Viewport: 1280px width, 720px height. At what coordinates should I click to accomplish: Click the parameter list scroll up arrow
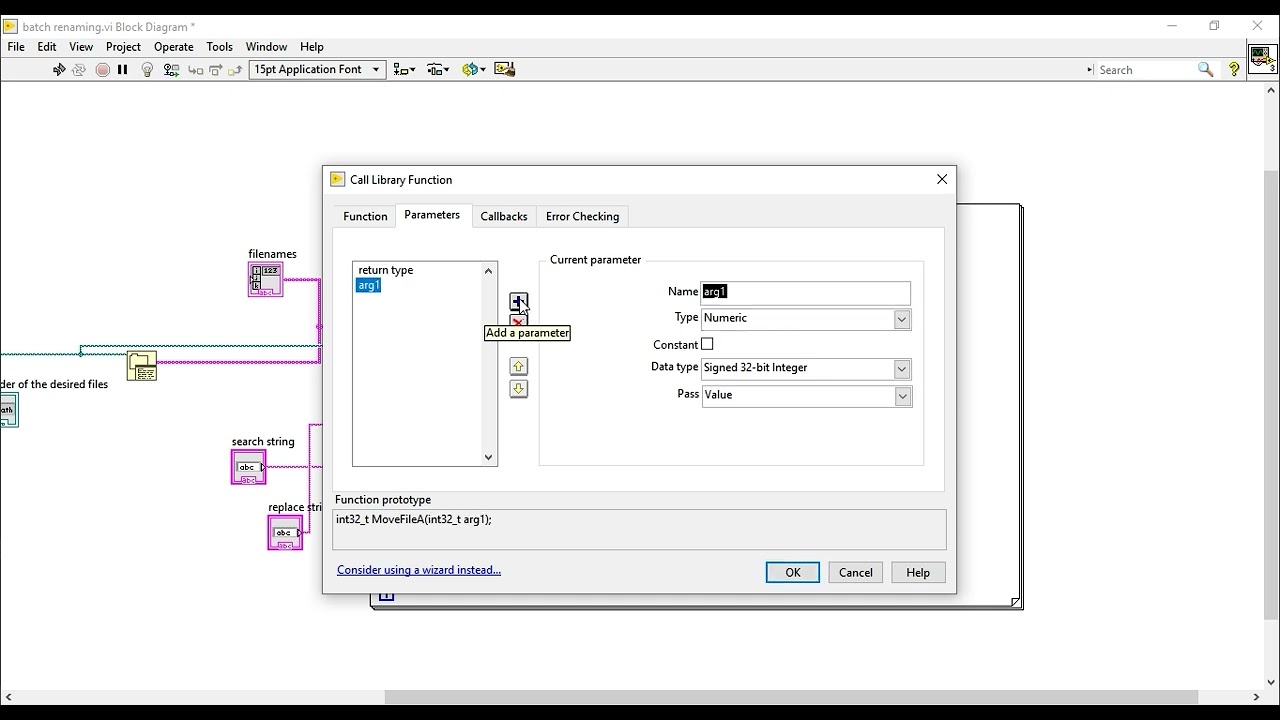[489, 271]
